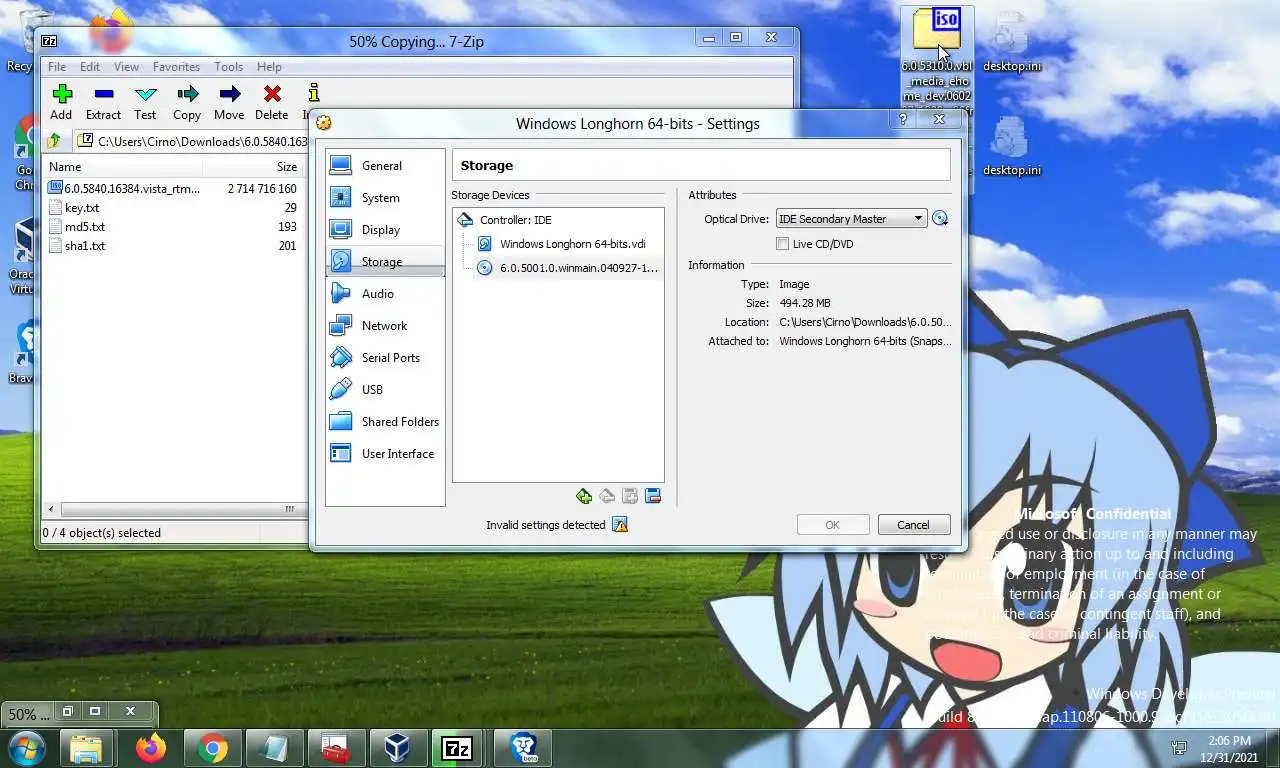Screen dimensions: 1280x768
Task: Open the ISO folder icon on desktop
Action: click(937, 32)
